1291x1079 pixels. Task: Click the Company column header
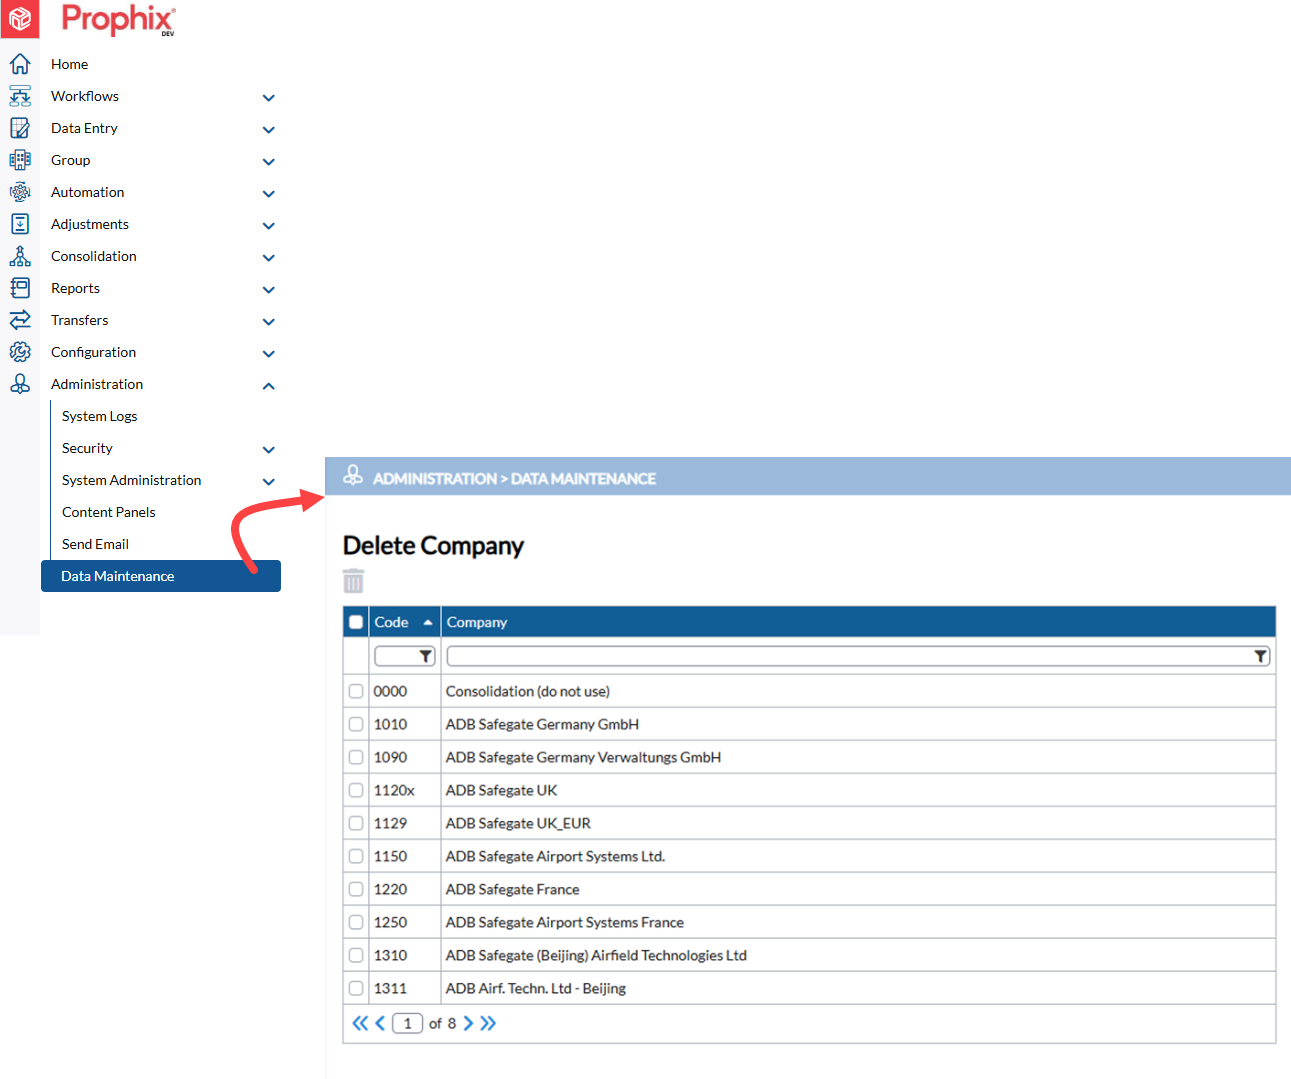[x=858, y=622]
